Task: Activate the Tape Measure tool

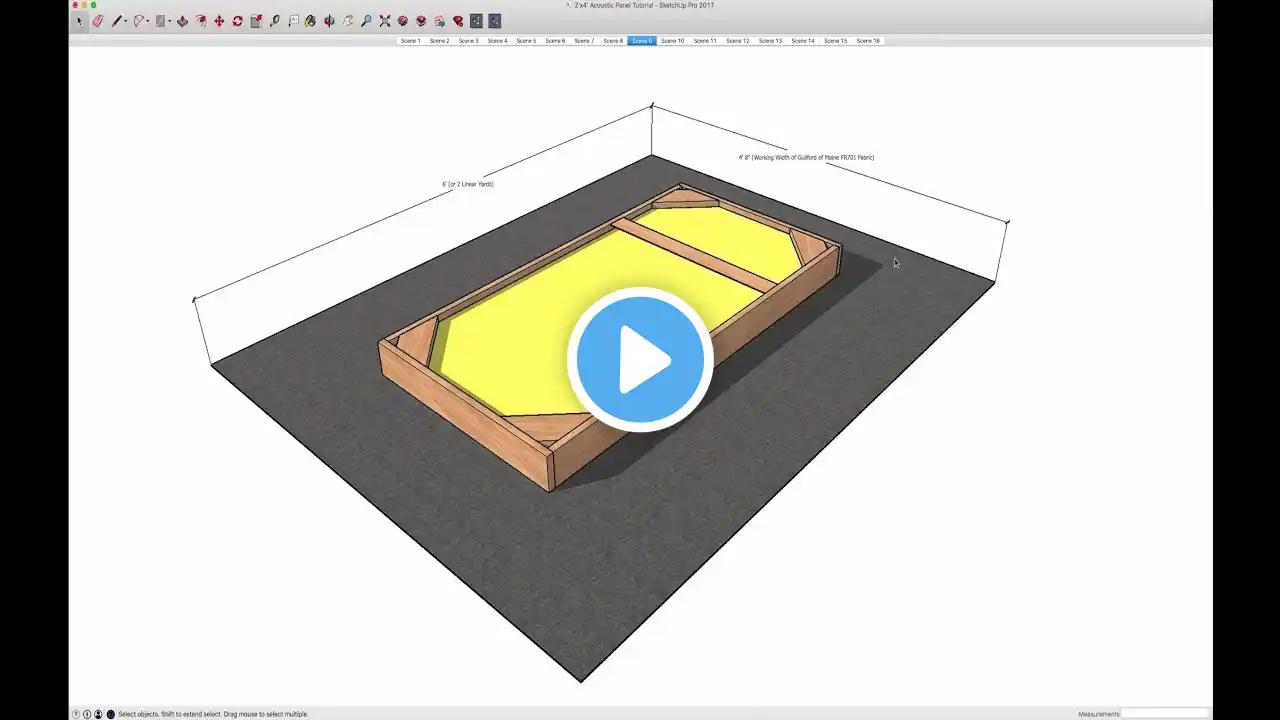Action: click(274, 20)
